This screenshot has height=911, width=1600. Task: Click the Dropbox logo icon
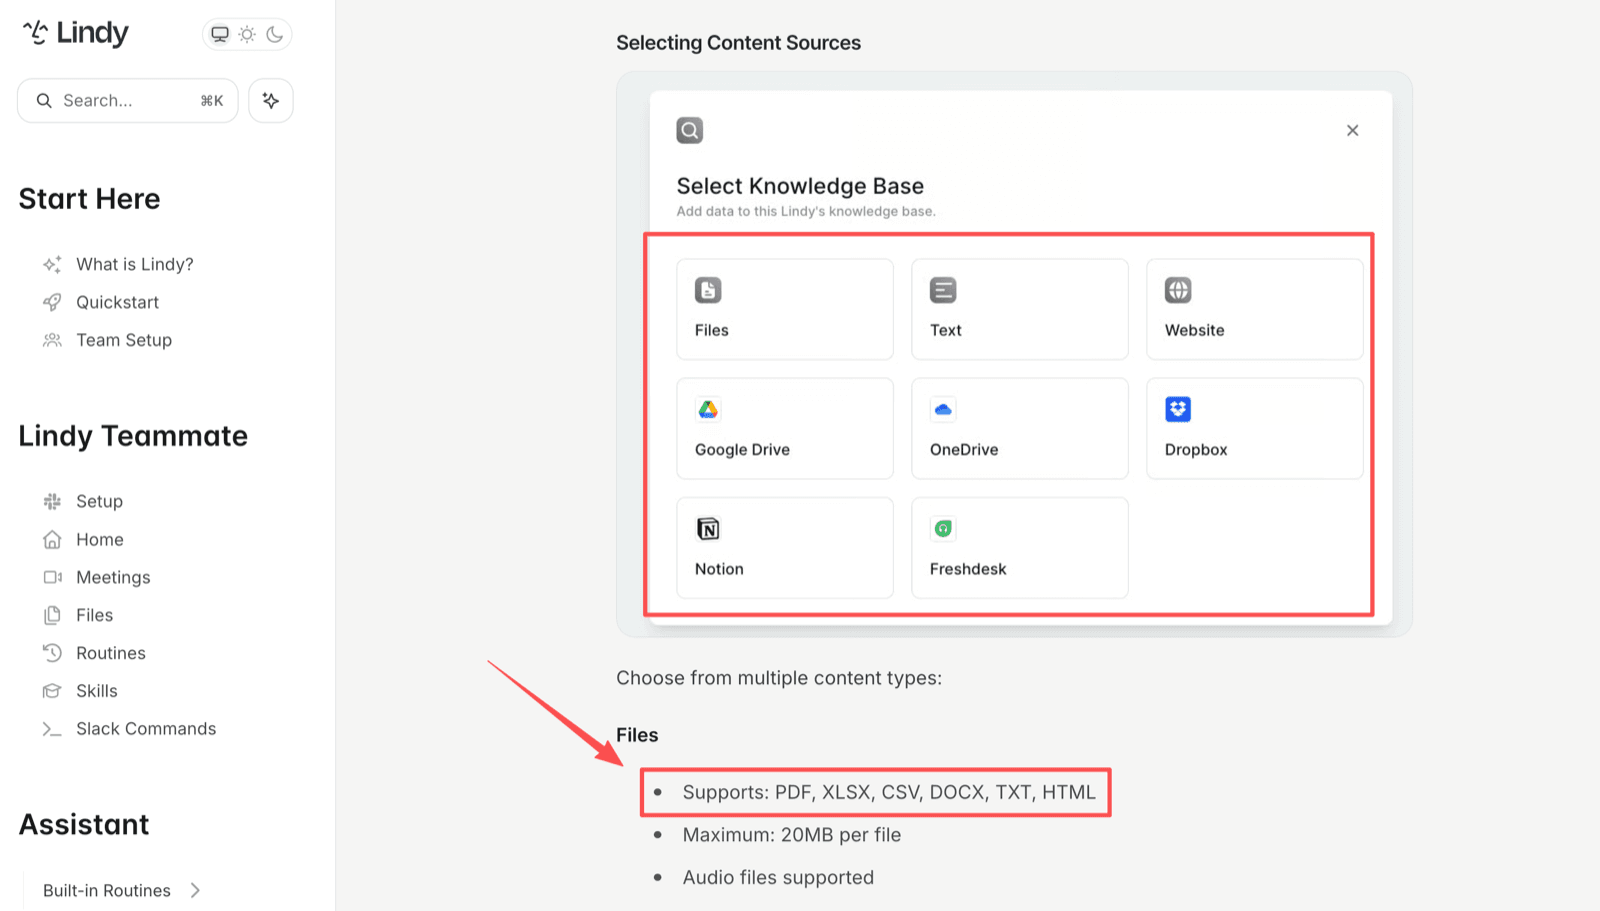click(x=1178, y=409)
